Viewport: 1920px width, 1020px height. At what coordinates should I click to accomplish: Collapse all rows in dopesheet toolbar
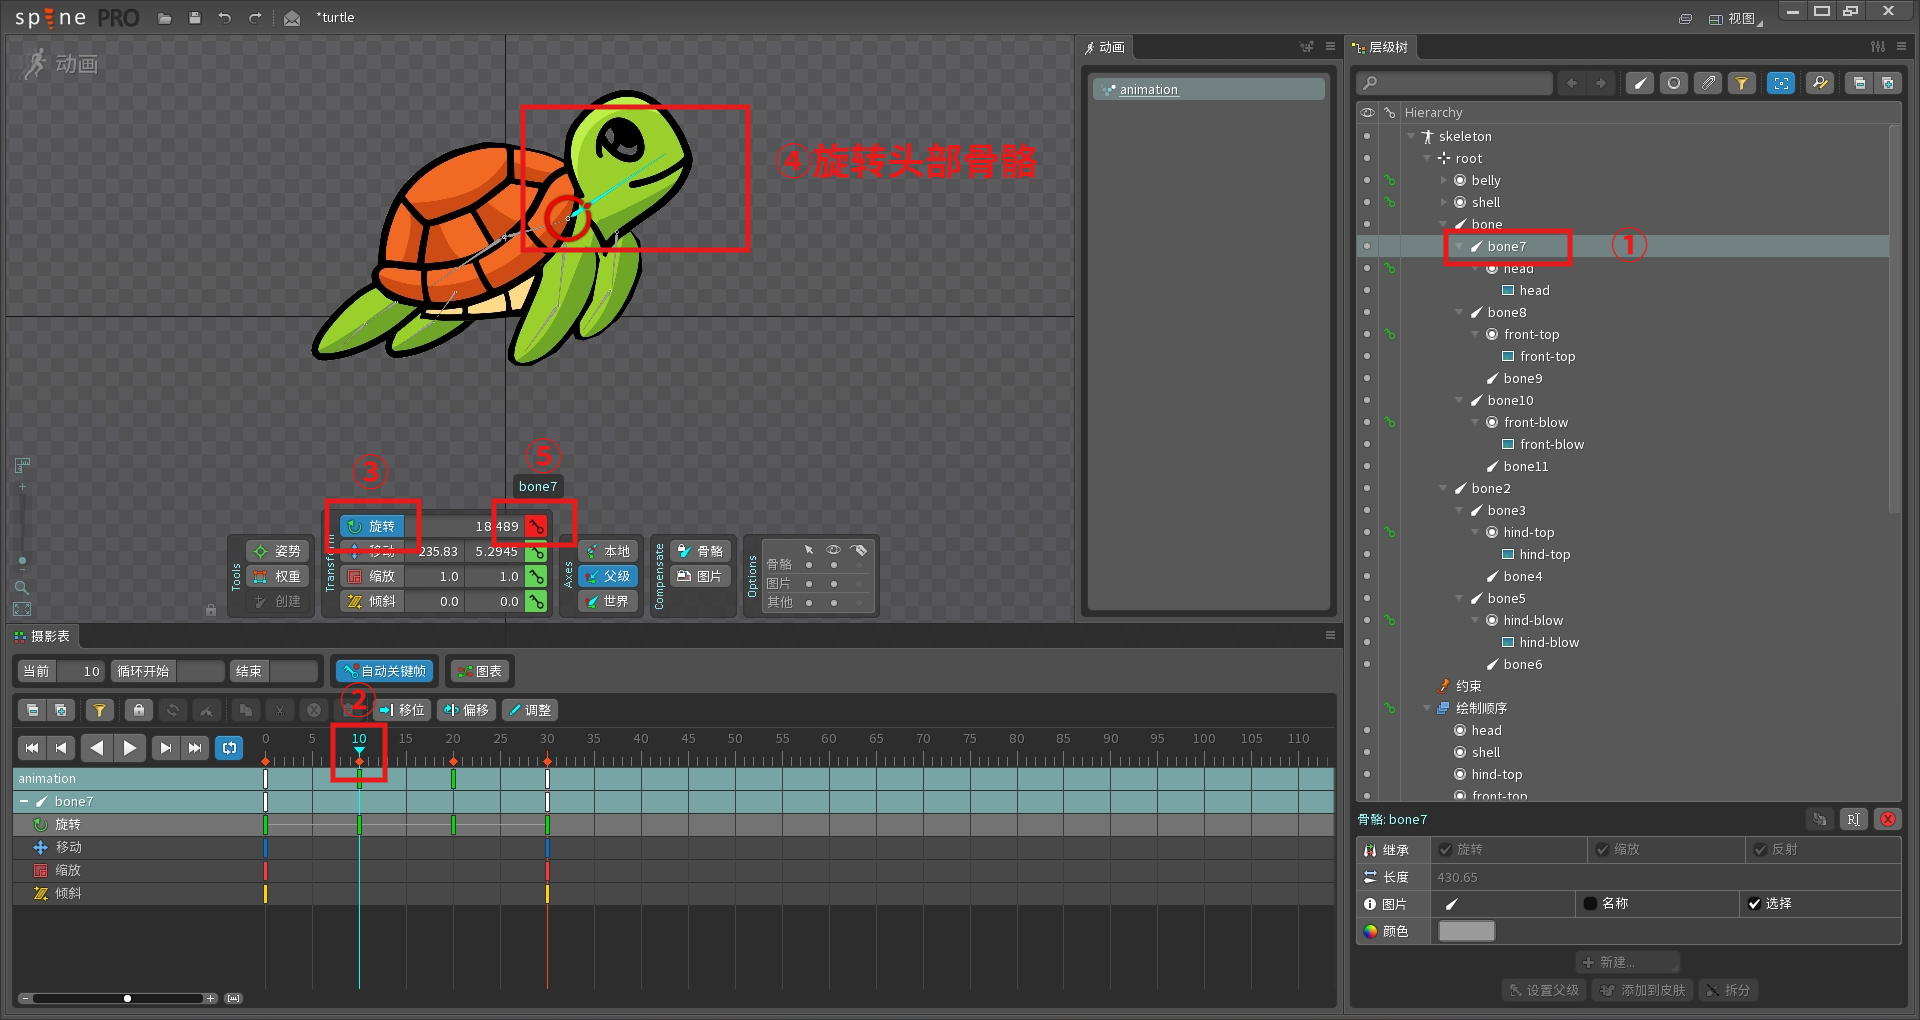(33, 710)
